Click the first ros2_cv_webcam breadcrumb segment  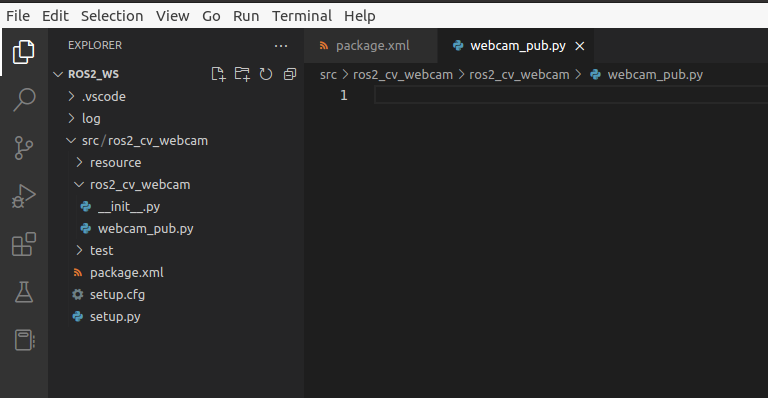click(x=403, y=74)
